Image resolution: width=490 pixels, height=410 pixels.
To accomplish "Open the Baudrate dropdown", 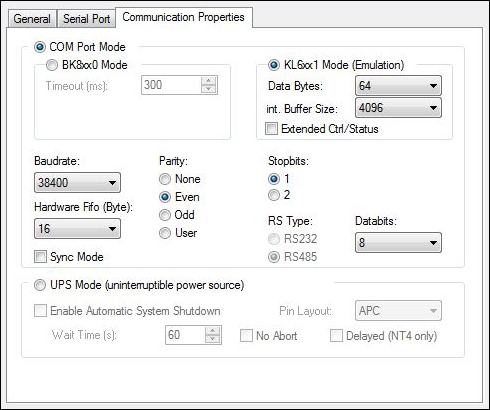I will pyautogui.click(x=77, y=182).
